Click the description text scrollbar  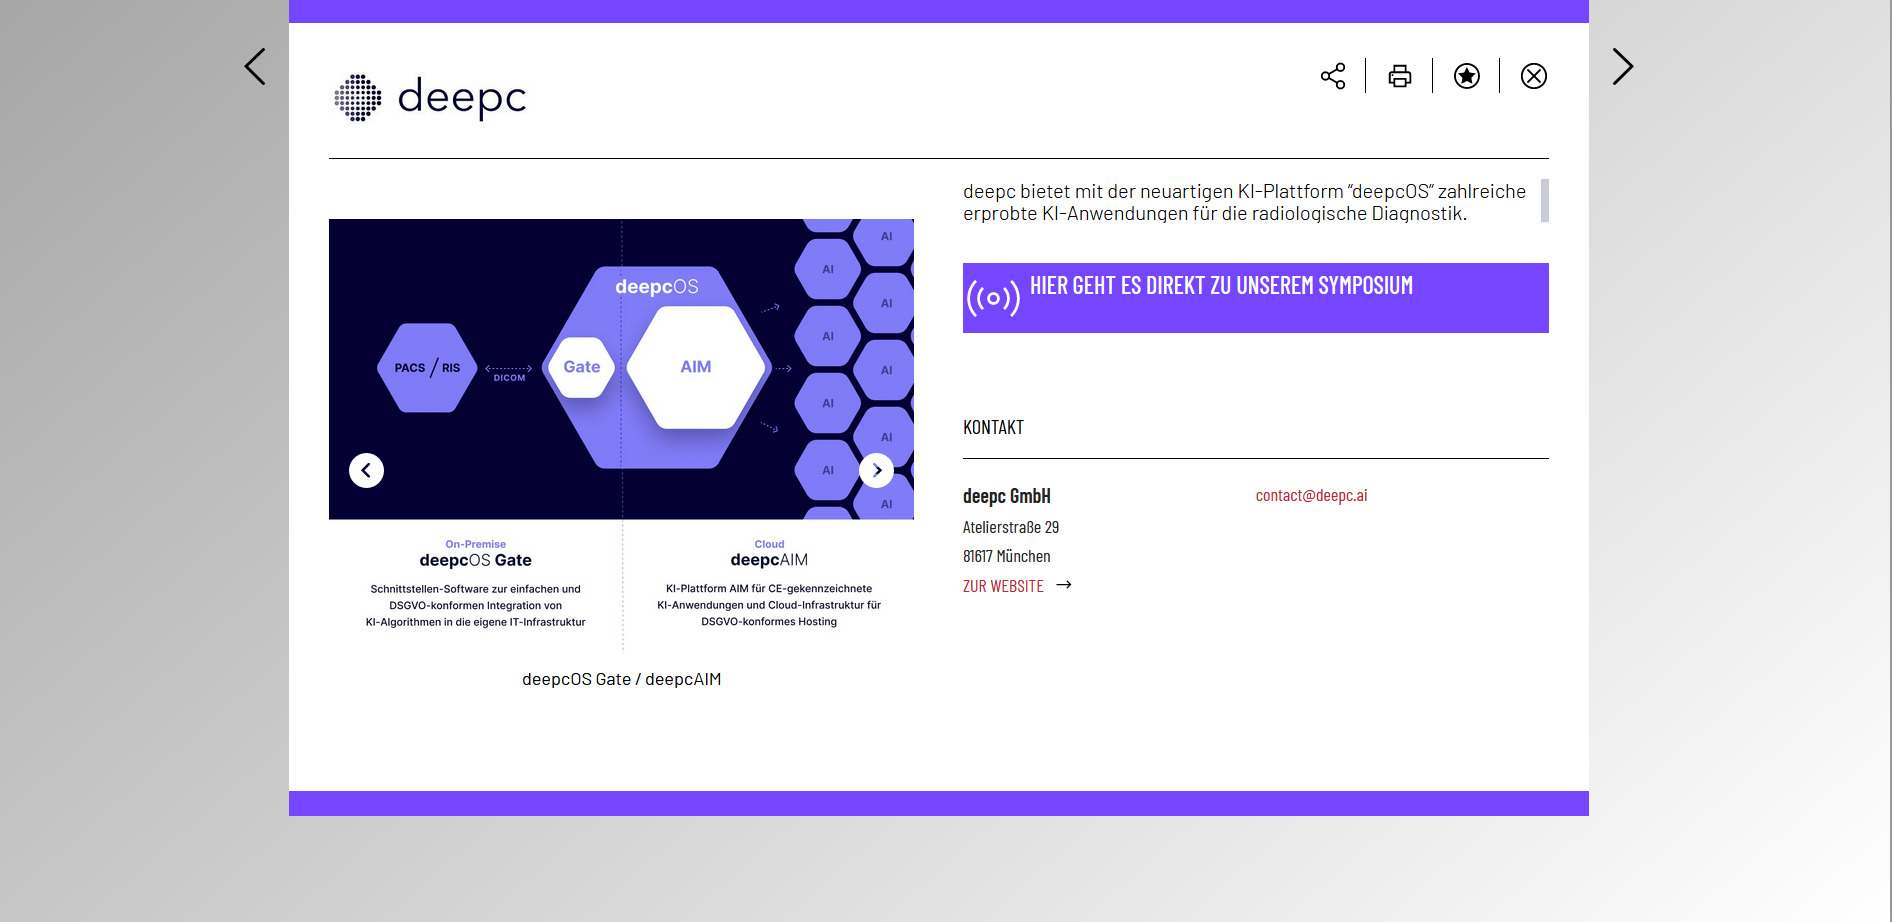click(1545, 200)
